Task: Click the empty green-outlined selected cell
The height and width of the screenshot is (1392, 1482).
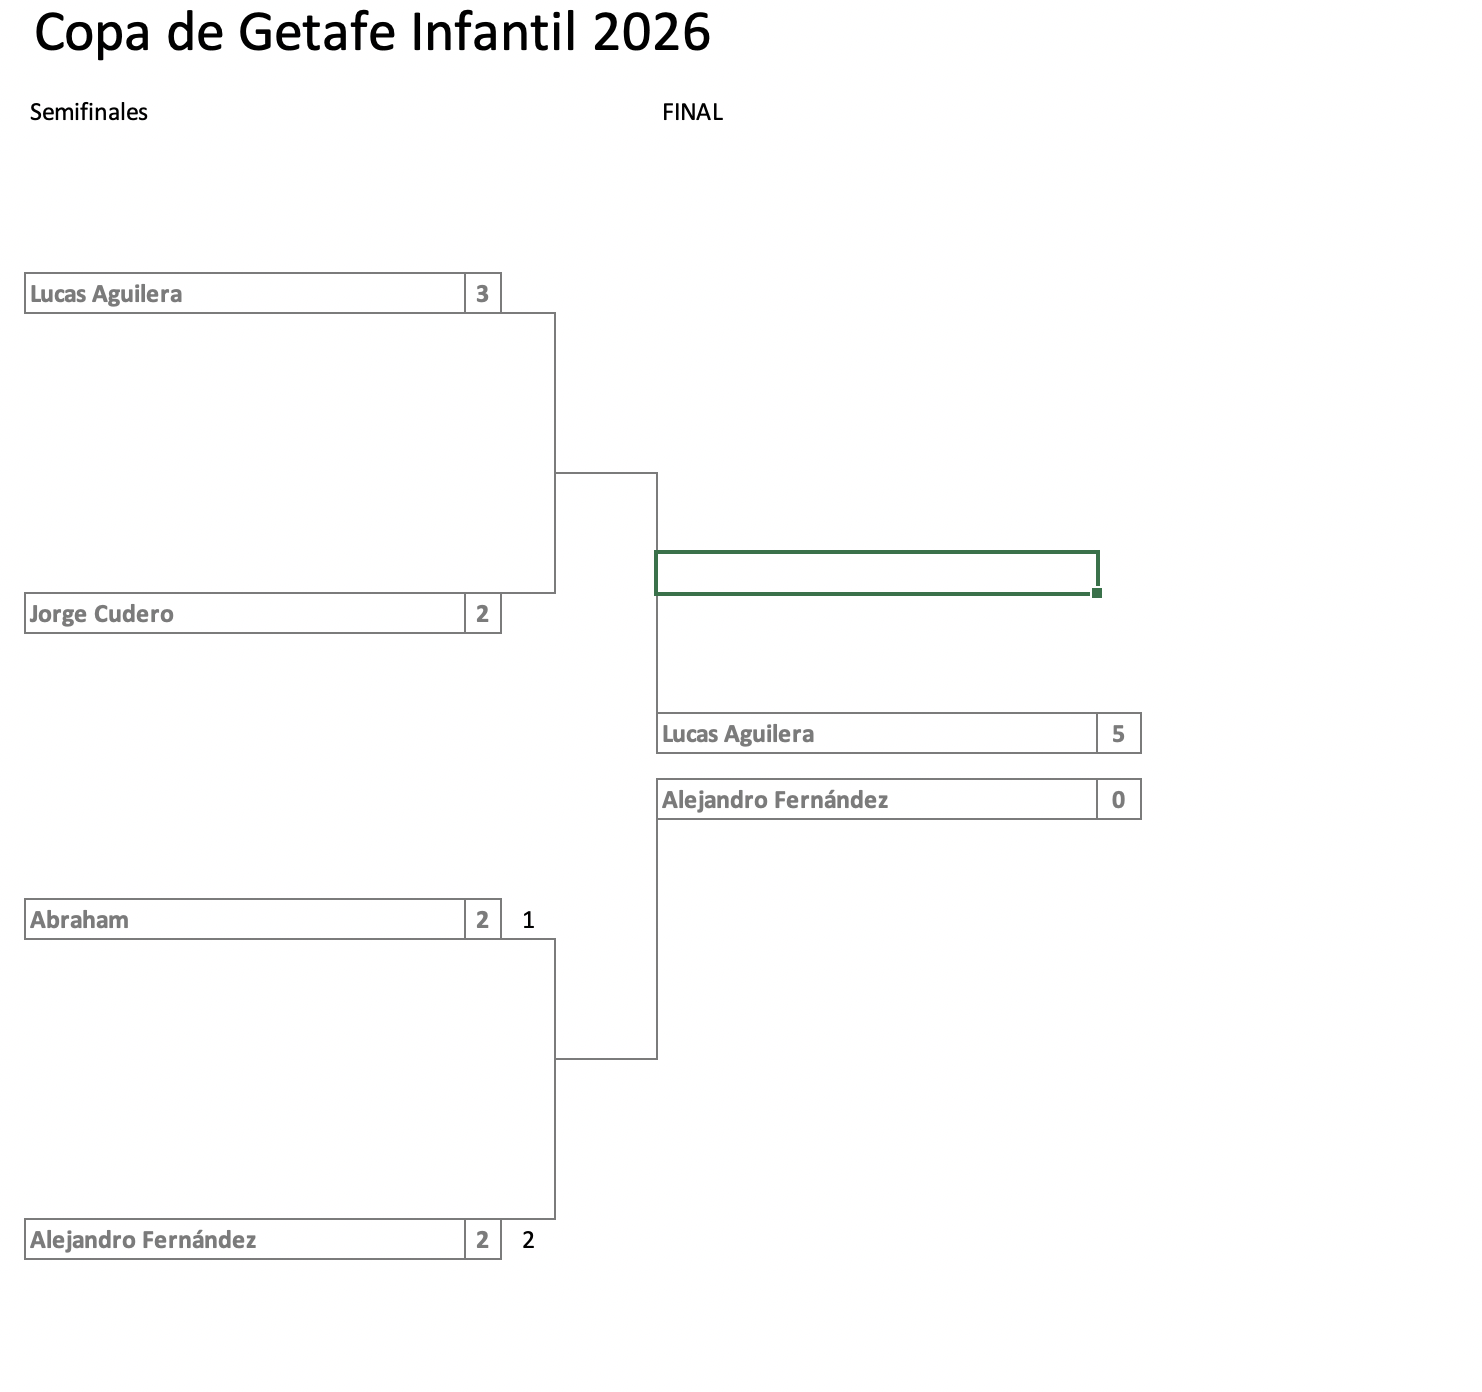Action: (x=877, y=573)
